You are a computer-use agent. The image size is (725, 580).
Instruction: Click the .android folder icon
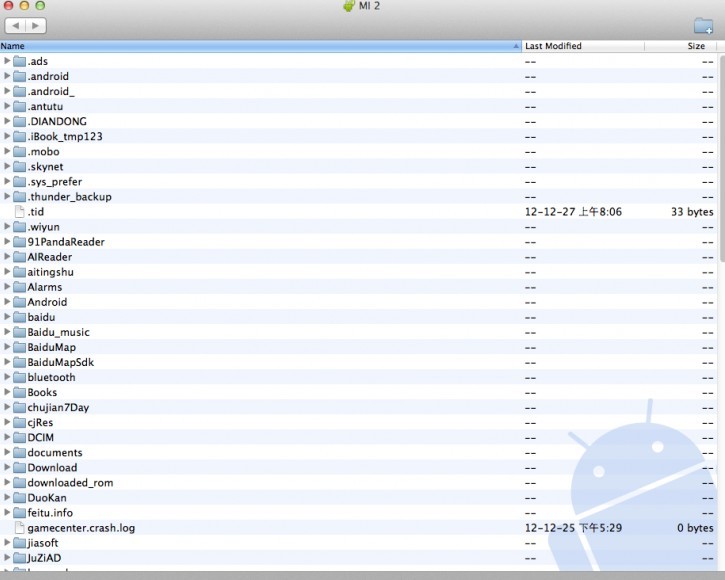pyautogui.click(x=19, y=76)
